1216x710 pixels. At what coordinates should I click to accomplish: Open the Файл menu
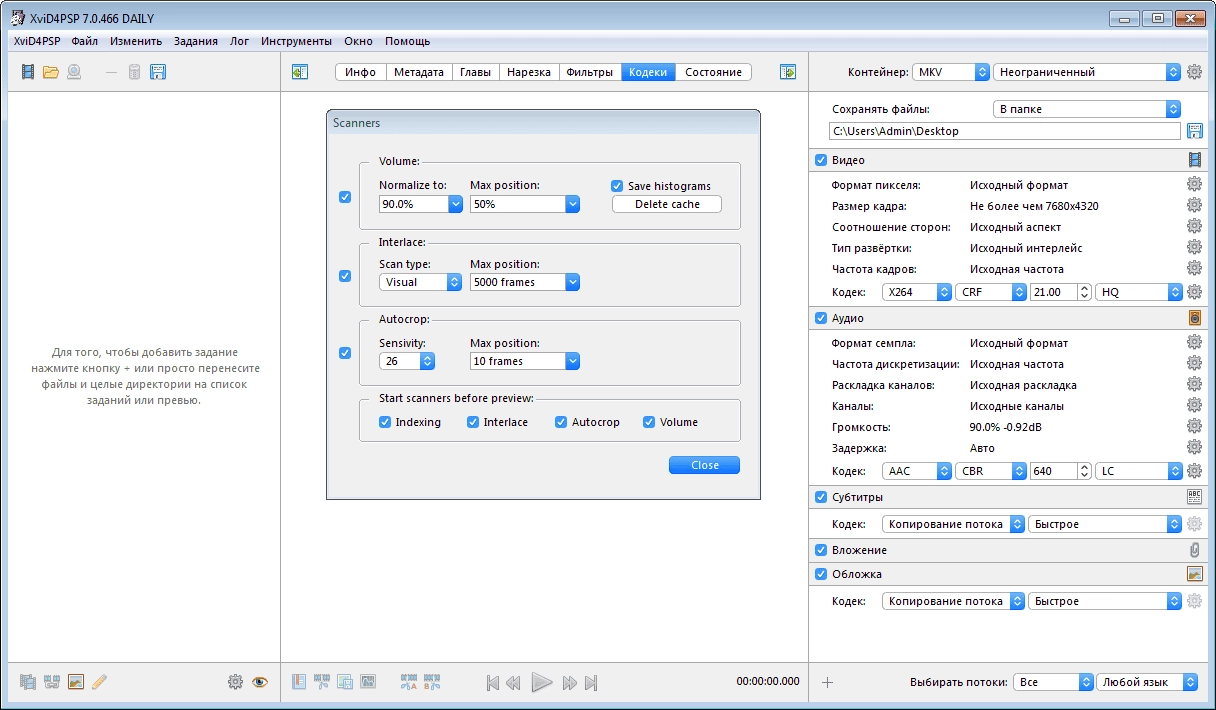point(84,41)
